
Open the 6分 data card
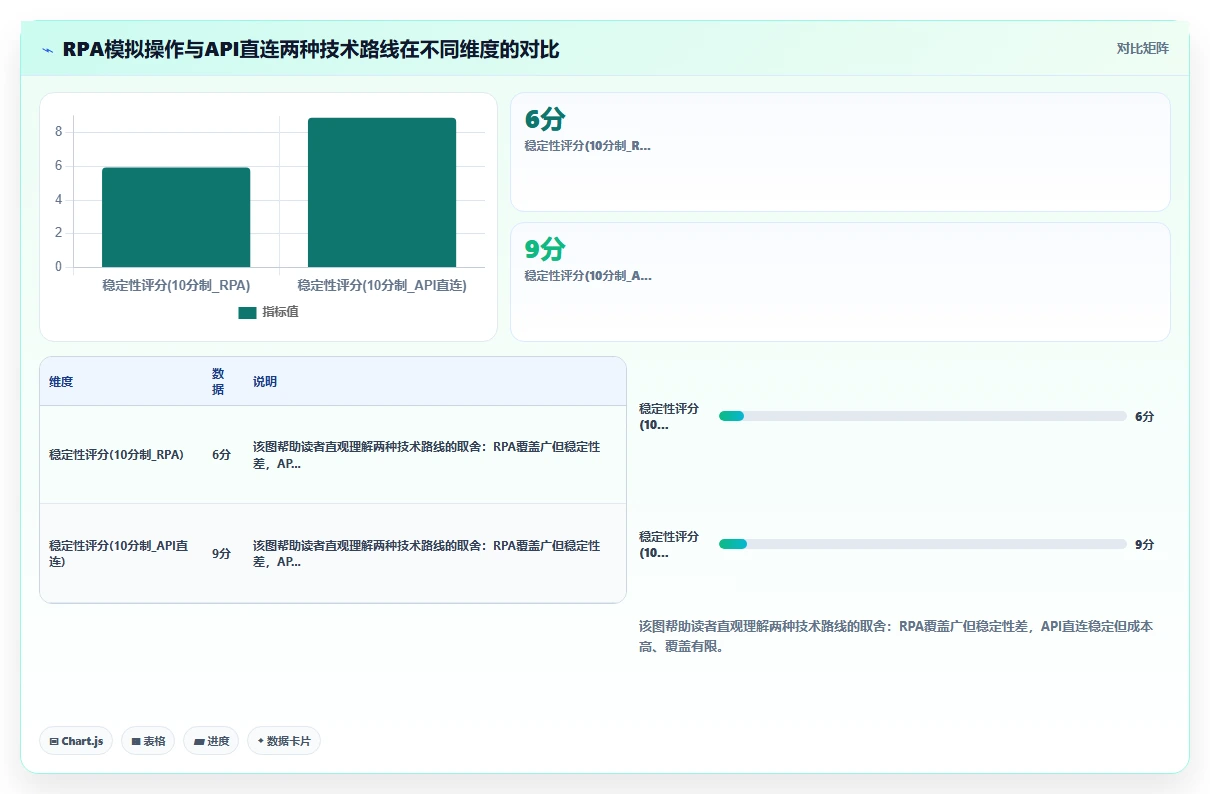(840, 152)
